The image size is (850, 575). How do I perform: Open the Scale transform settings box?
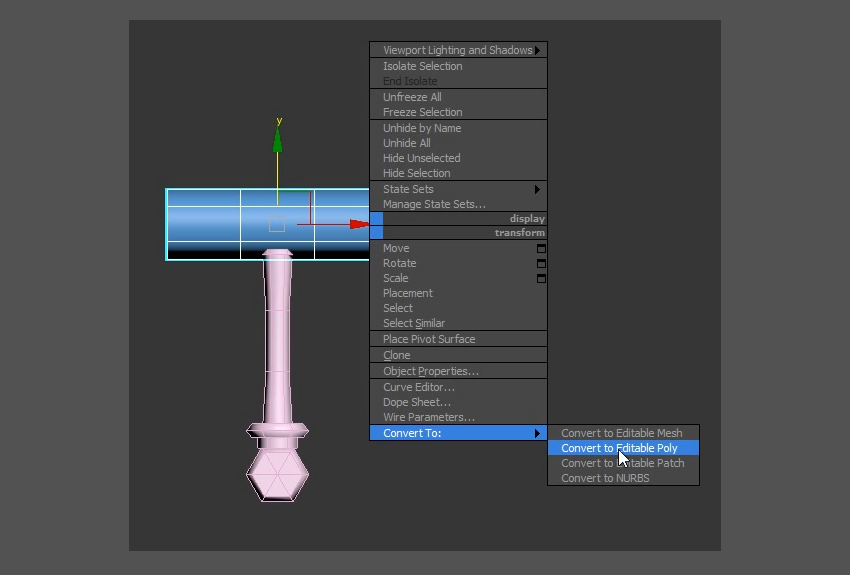541,279
